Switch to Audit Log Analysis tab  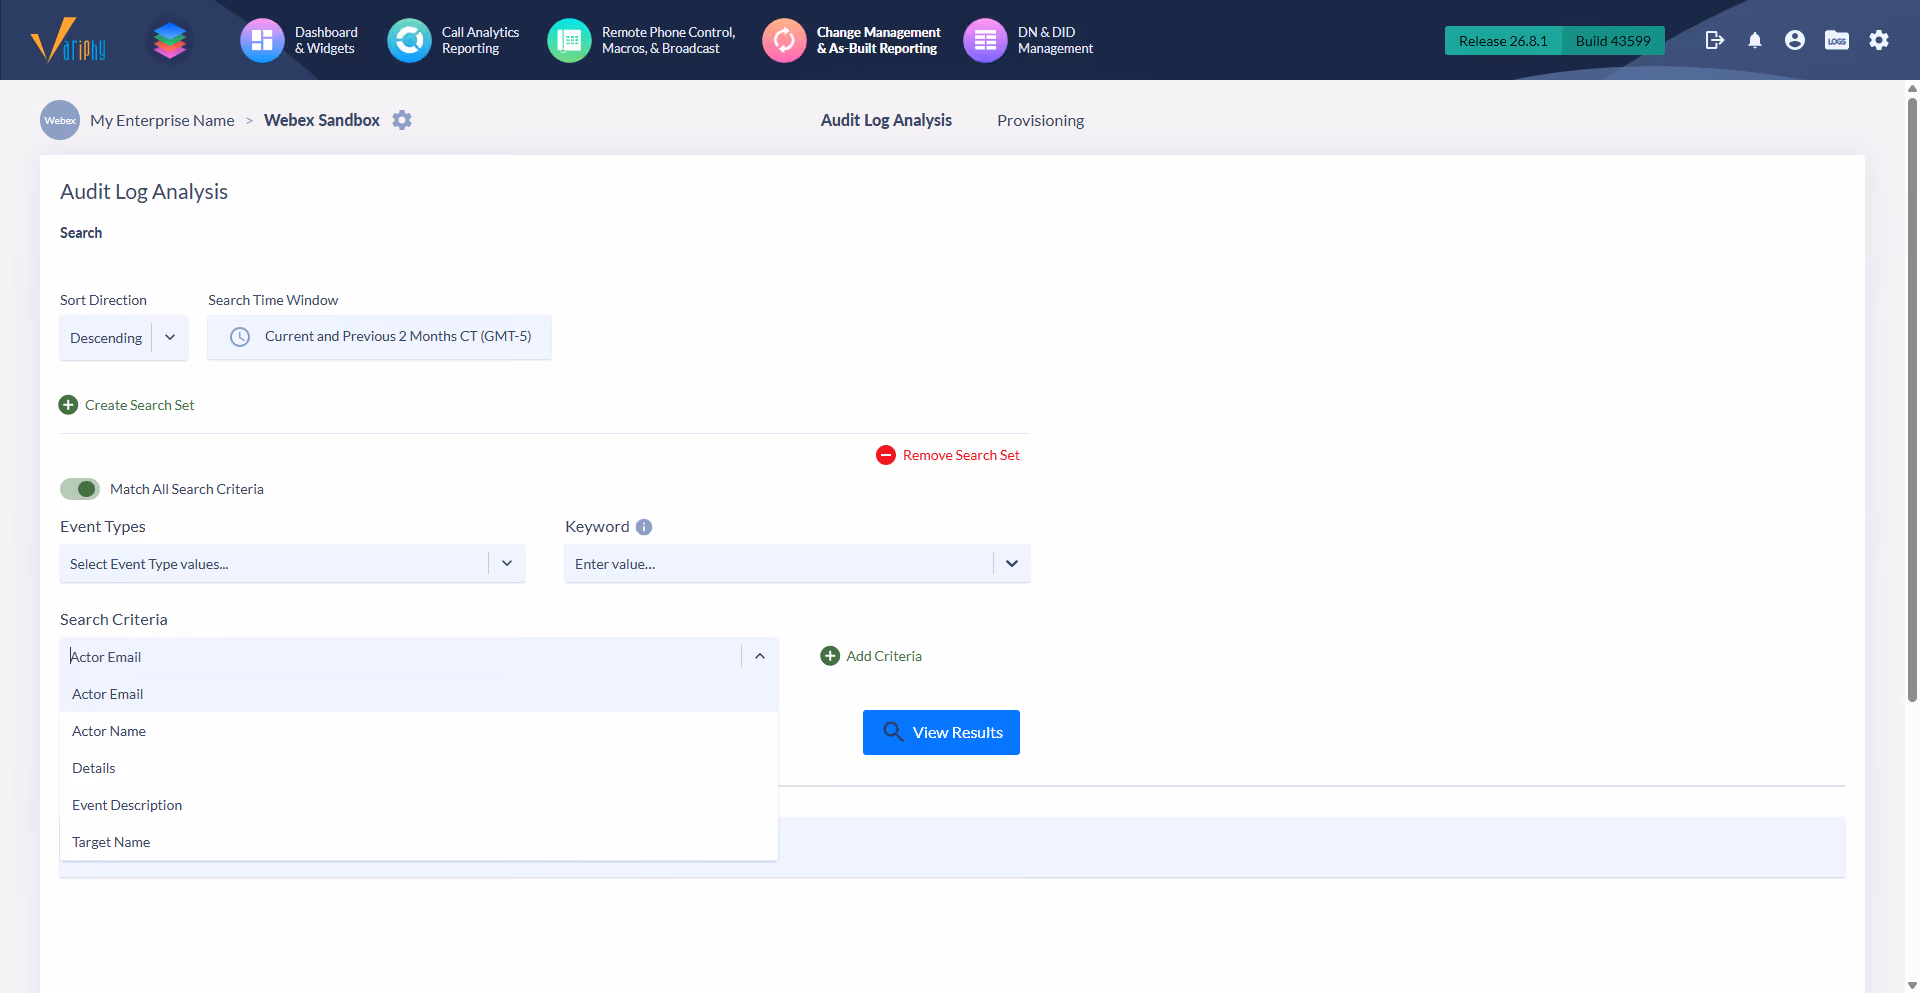tap(886, 120)
